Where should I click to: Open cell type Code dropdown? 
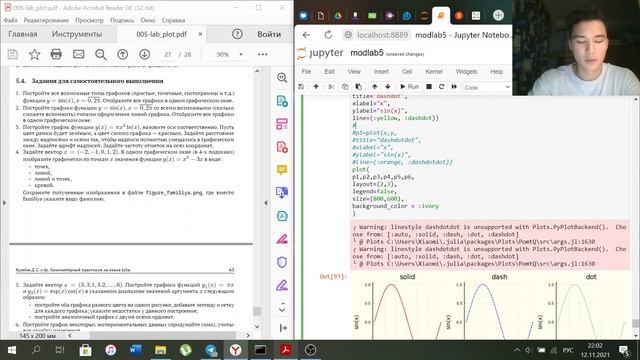pos(487,87)
